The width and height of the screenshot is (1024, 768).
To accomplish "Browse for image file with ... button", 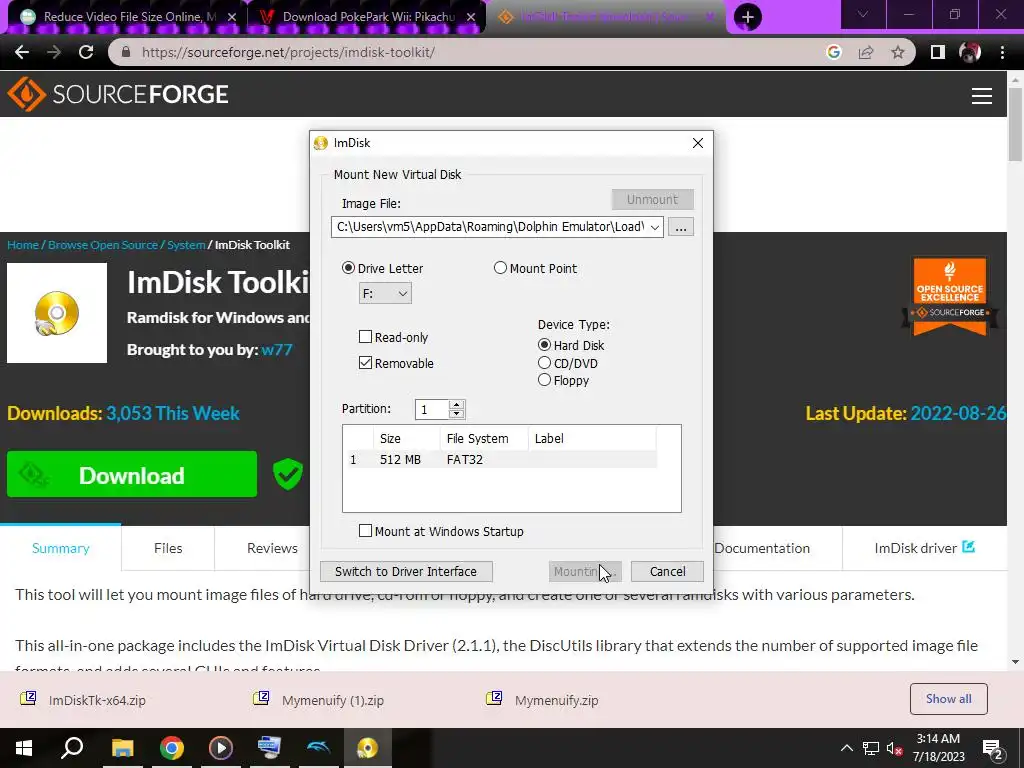I will click(680, 227).
